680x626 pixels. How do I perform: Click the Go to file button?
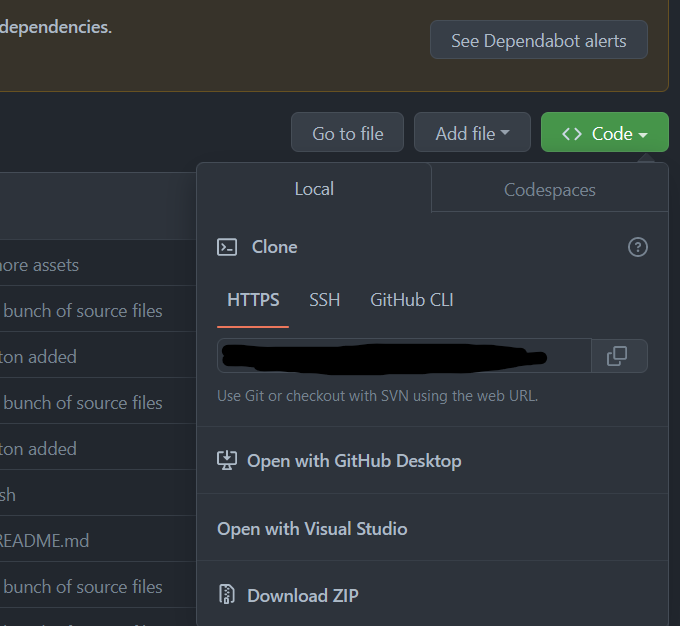coord(347,132)
